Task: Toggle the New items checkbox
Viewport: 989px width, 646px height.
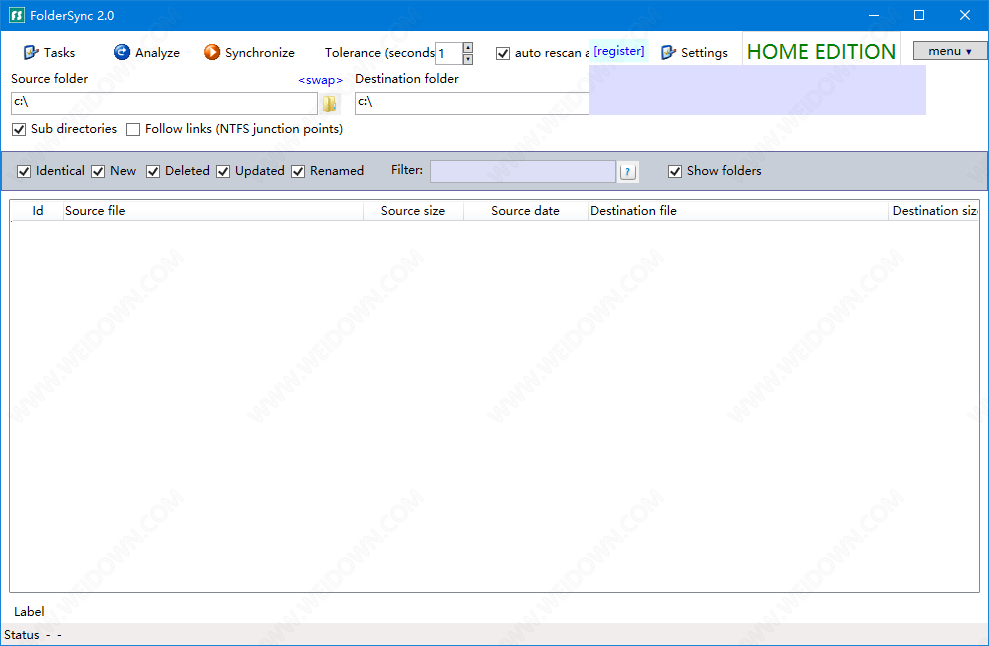Action: [x=98, y=171]
